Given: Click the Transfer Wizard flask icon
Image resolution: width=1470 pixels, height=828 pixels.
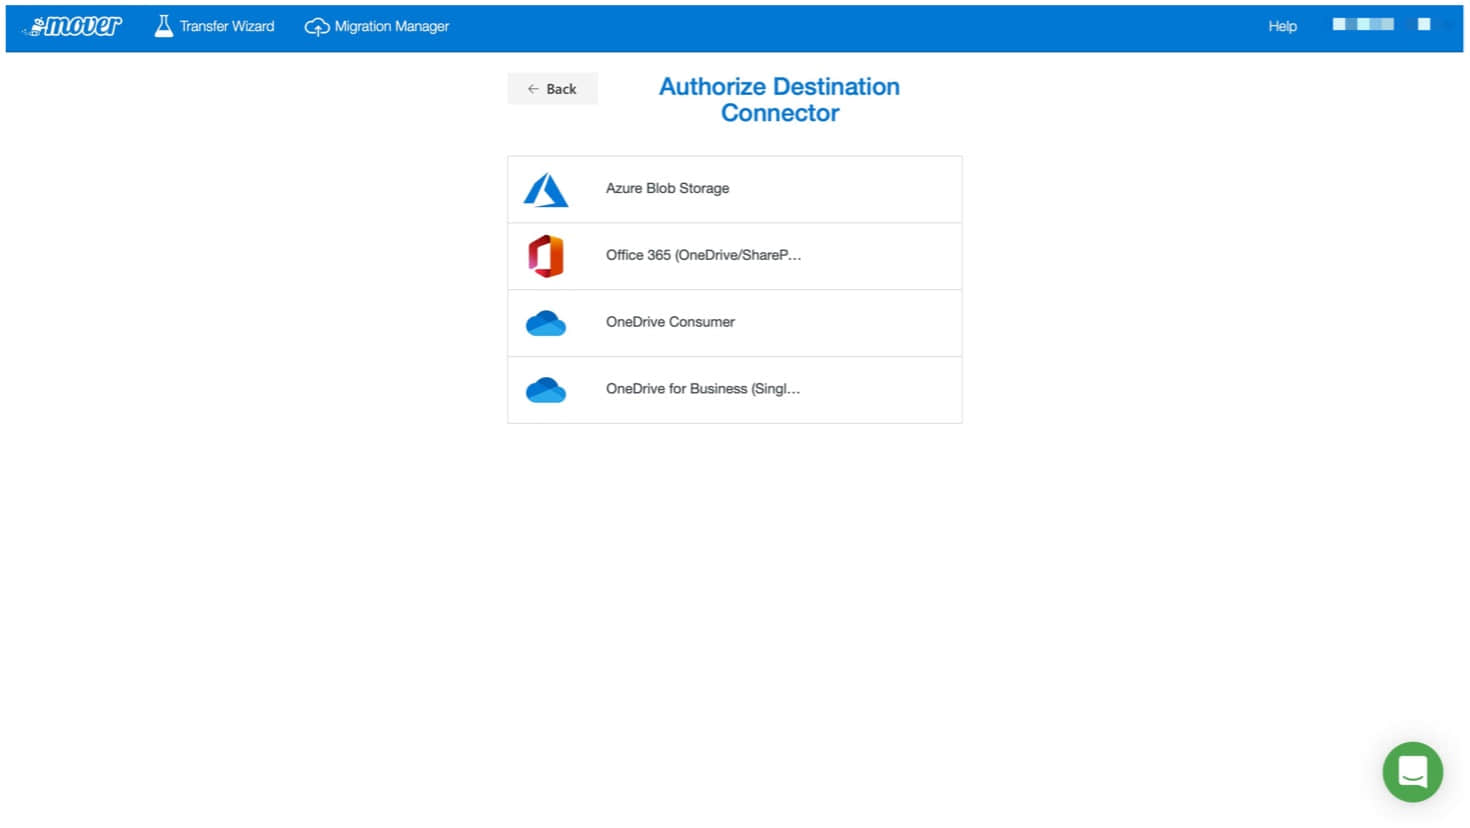Looking at the screenshot, I should coord(163,26).
